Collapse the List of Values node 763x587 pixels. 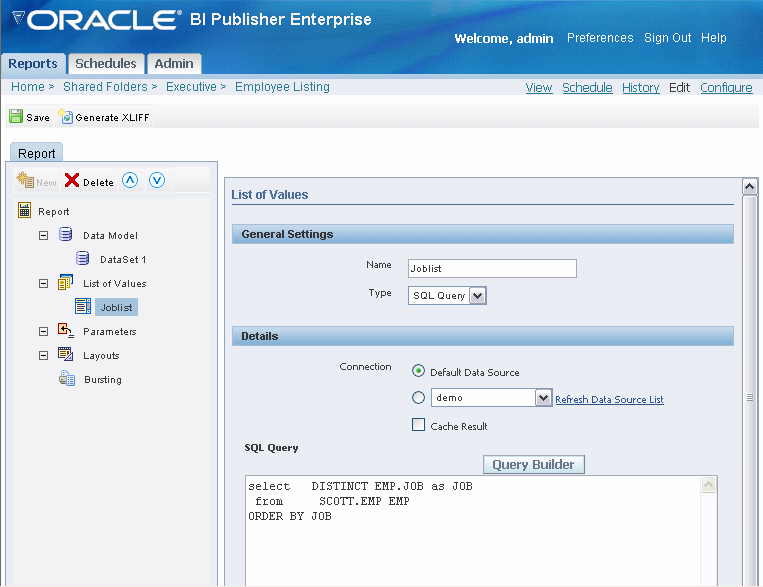(x=43, y=283)
